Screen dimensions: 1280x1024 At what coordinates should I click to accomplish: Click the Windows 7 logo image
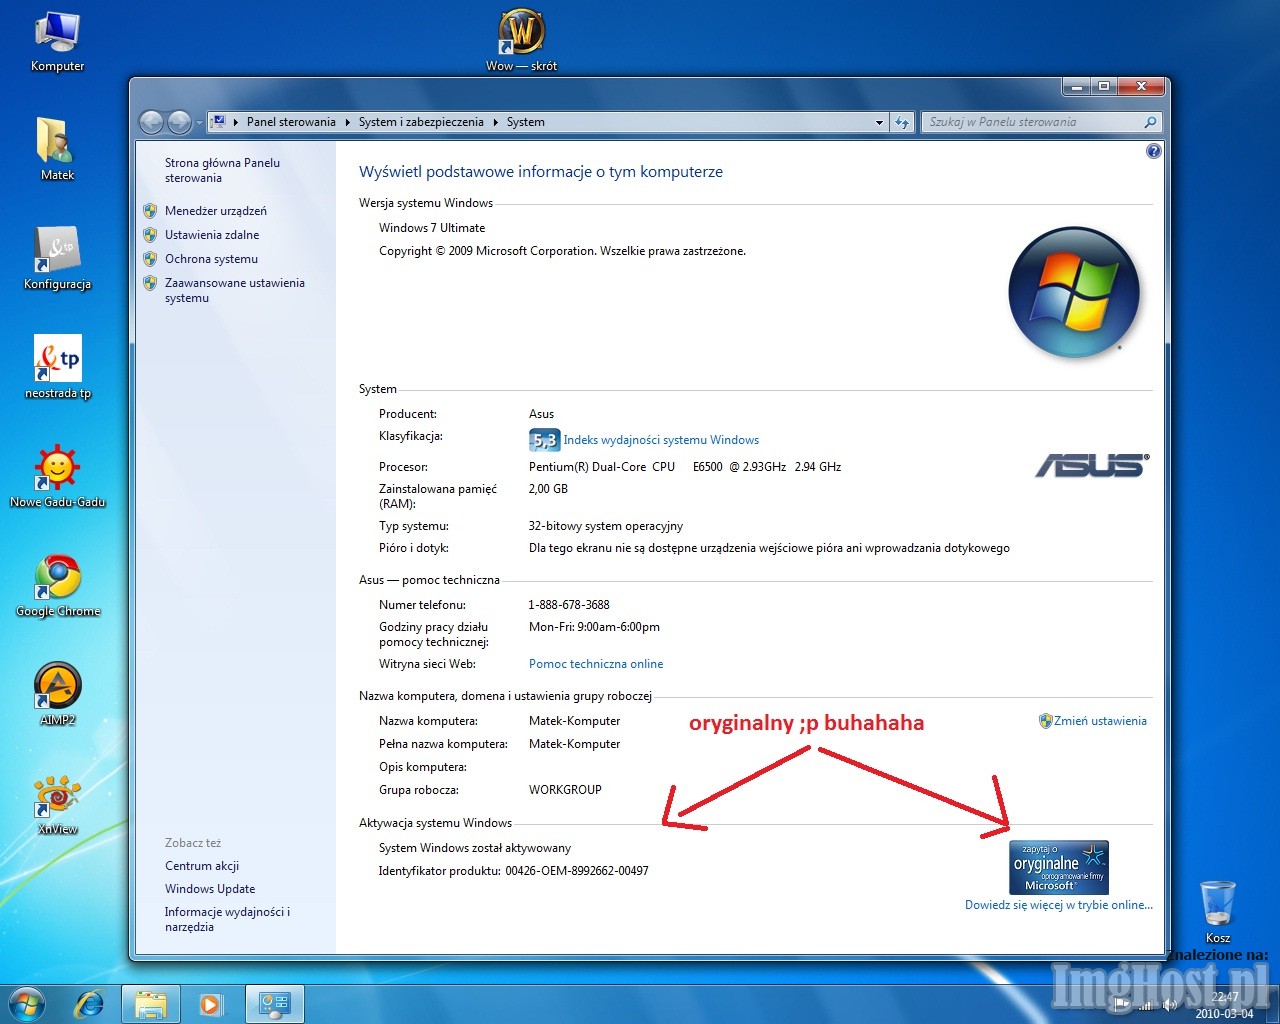[1074, 293]
